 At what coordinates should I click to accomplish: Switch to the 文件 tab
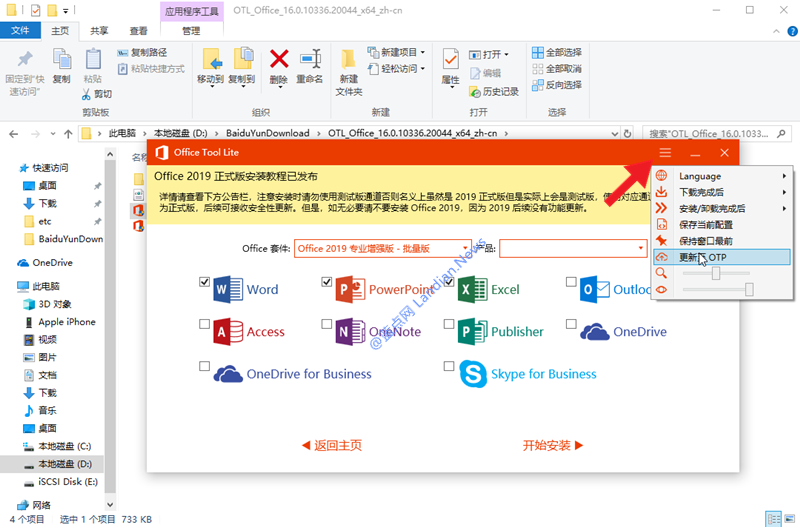20,31
